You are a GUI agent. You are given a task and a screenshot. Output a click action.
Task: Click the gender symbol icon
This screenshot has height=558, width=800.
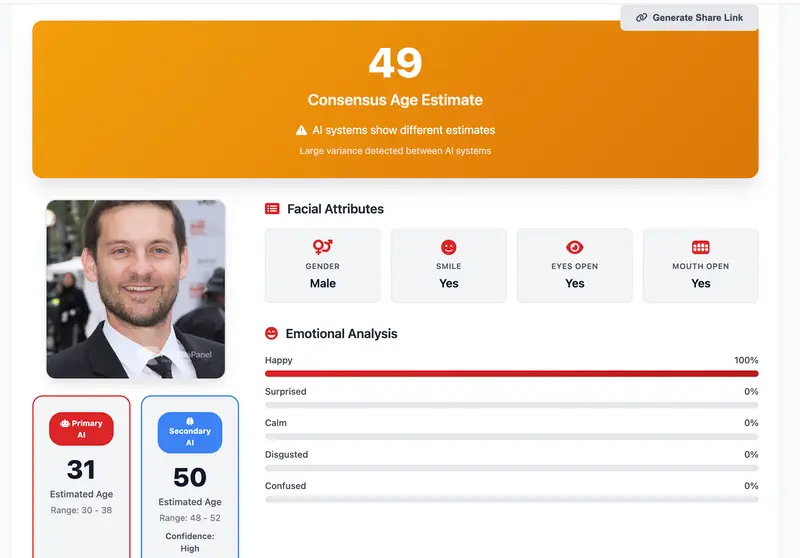click(x=322, y=246)
